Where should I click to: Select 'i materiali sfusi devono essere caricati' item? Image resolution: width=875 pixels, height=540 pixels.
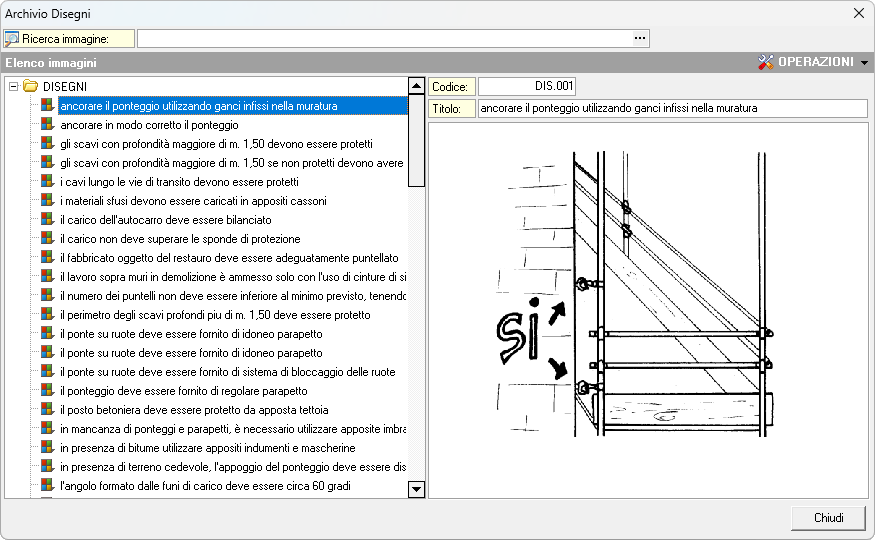(193, 201)
